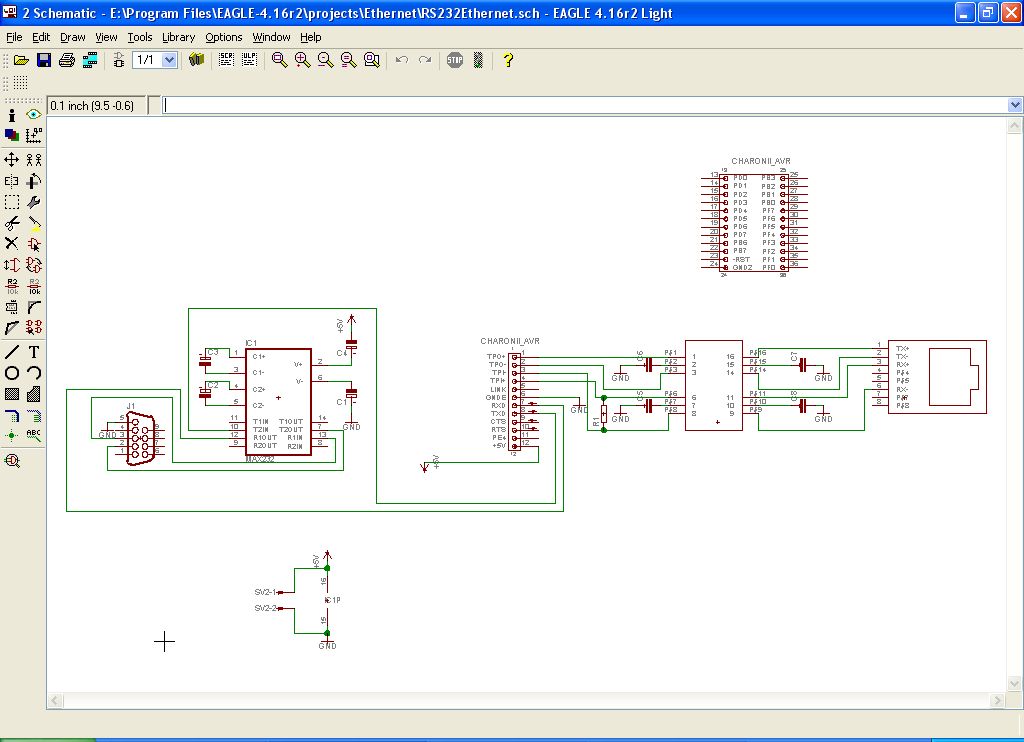Click the vertical scrollbar down arrow
The width and height of the screenshot is (1024, 742).
[x=1014, y=684]
